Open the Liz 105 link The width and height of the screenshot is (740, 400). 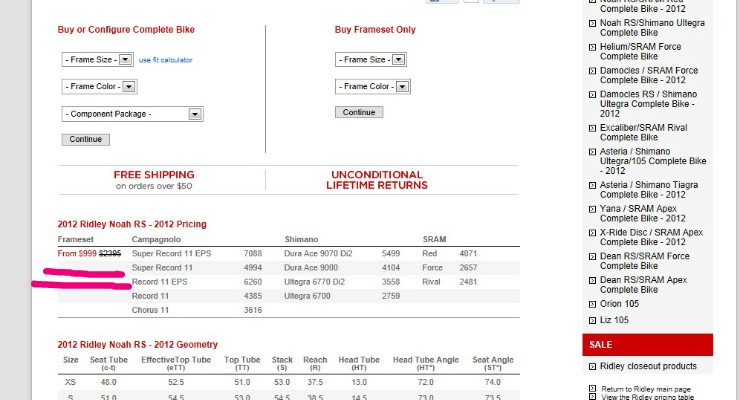pos(614,320)
